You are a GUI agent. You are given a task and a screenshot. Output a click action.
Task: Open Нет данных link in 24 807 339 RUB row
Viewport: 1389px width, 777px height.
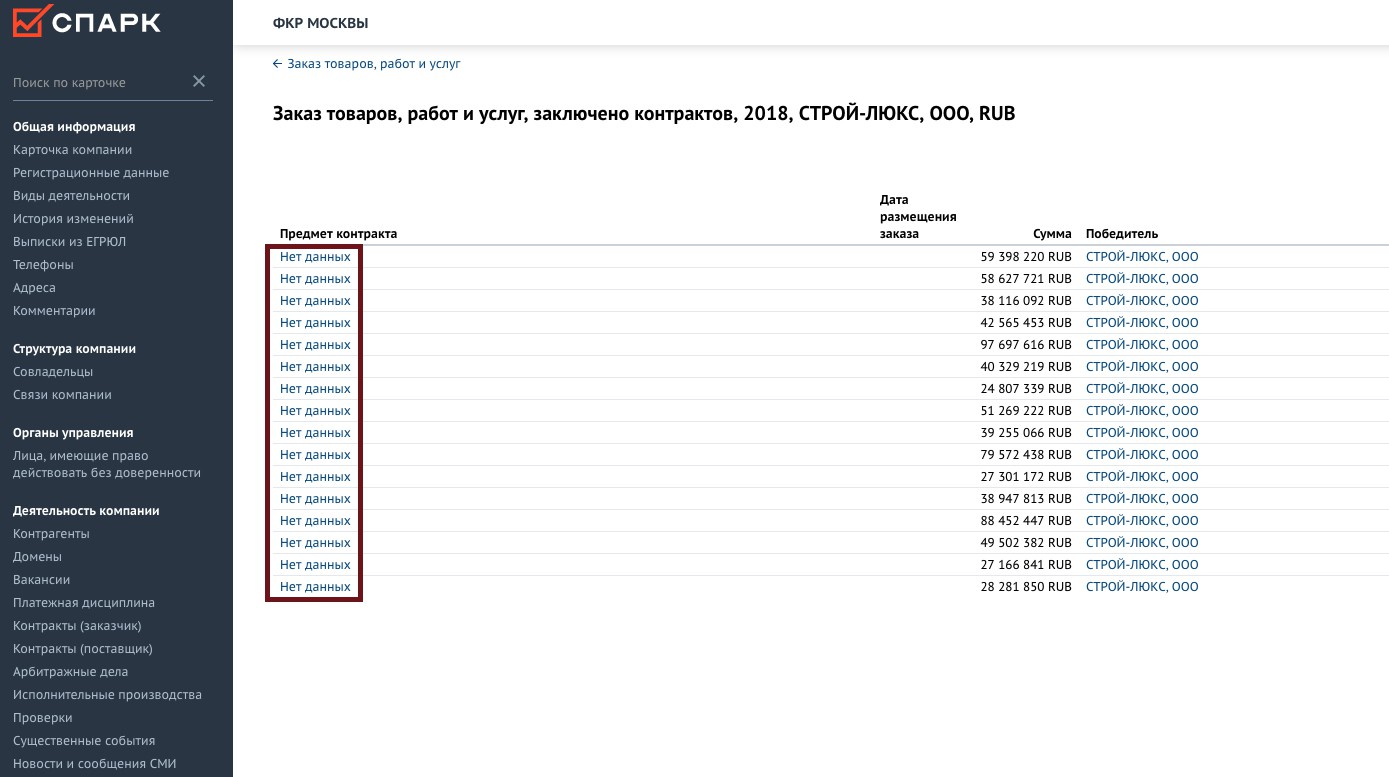[315, 389]
